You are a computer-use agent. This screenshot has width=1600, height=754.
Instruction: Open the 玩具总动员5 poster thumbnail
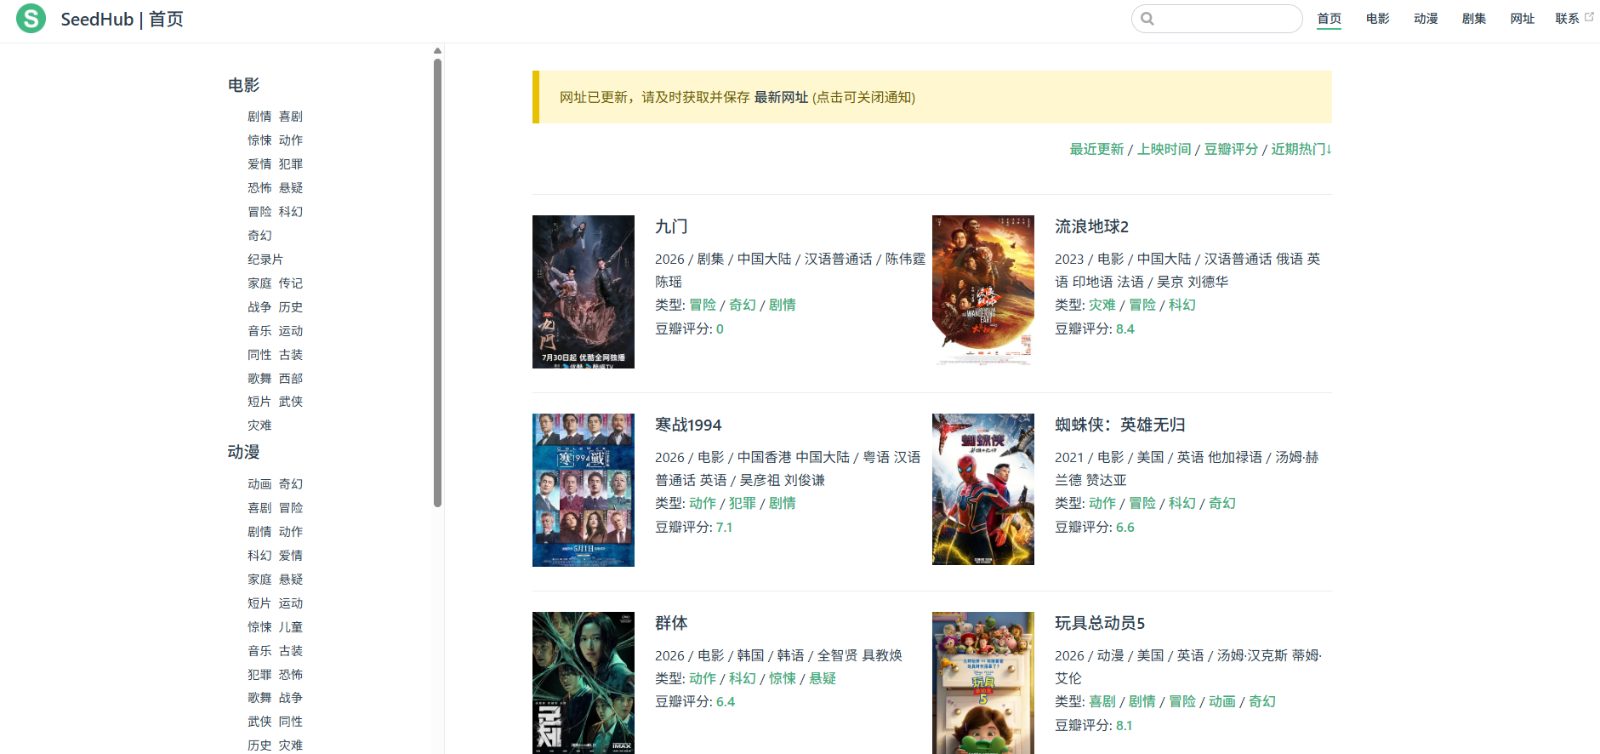pos(983,682)
